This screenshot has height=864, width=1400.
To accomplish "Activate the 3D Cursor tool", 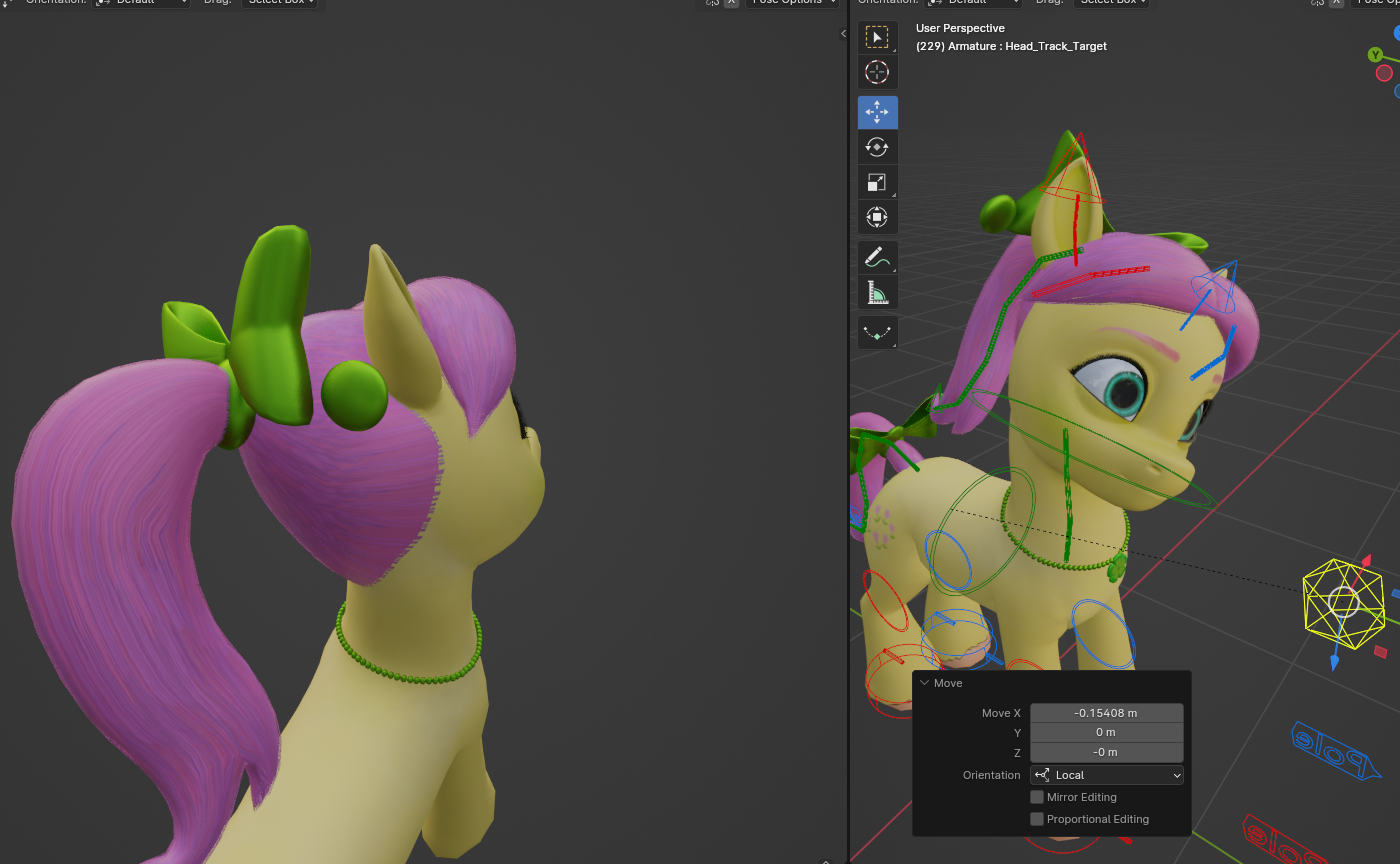I will pos(877,72).
